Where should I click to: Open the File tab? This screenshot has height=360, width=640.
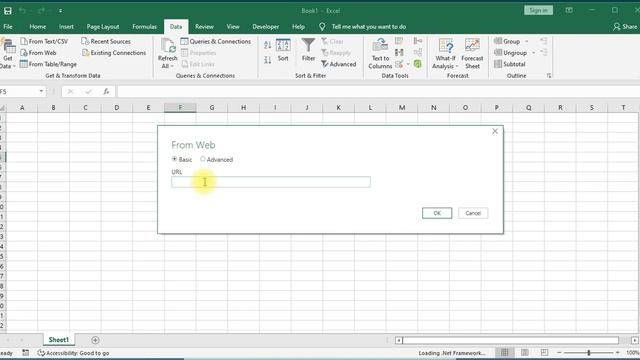(x=8, y=27)
